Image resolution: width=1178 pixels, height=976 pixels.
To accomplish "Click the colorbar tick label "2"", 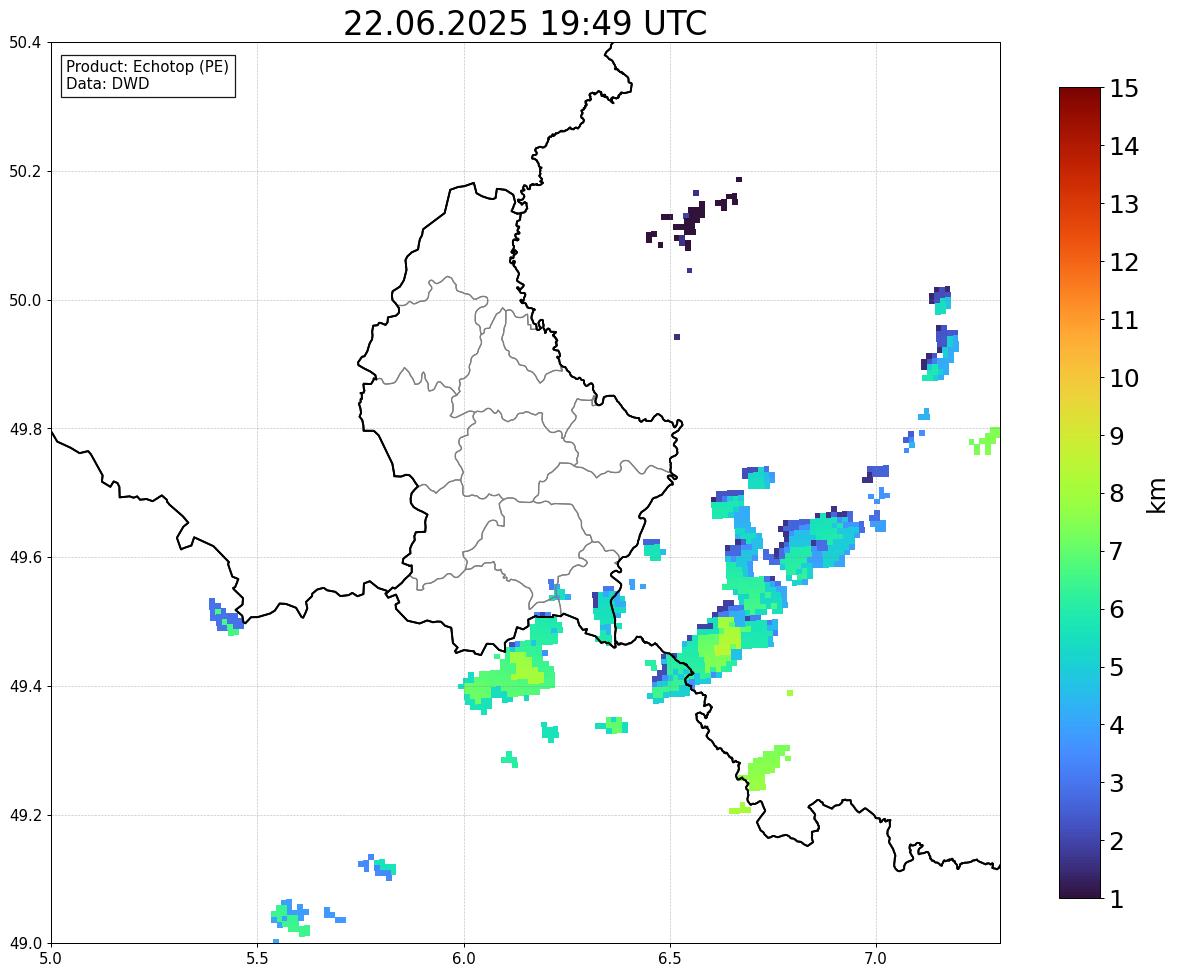I will click(x=1116, y=841).
